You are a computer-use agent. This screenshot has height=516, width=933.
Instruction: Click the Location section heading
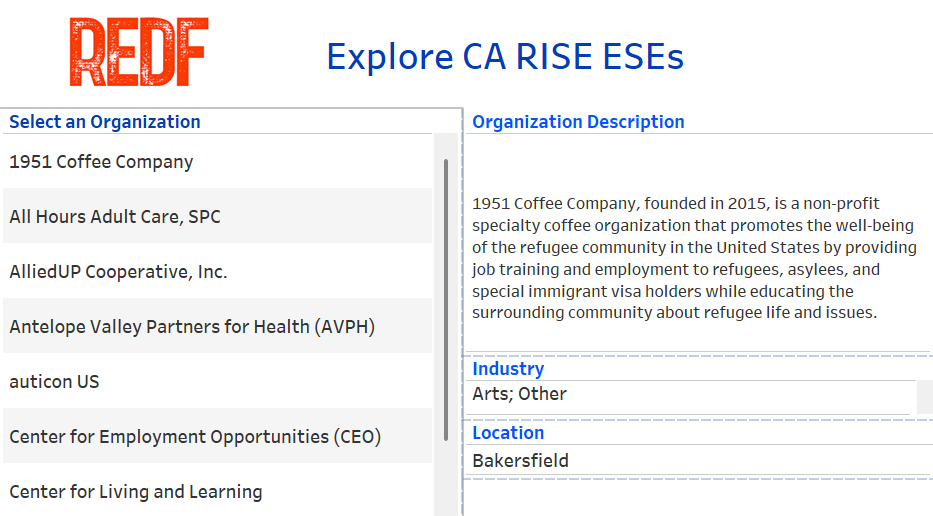click(508, 433)
